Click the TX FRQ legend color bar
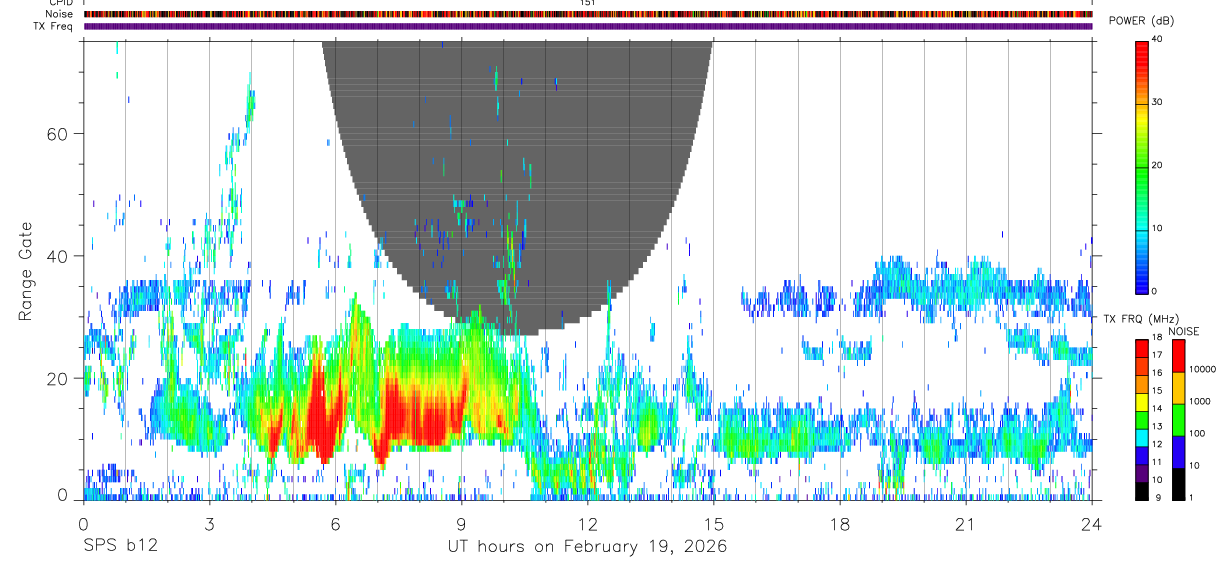This screenshot has height=567, width=1228. pyautogui.click(x=1142, y=420)
